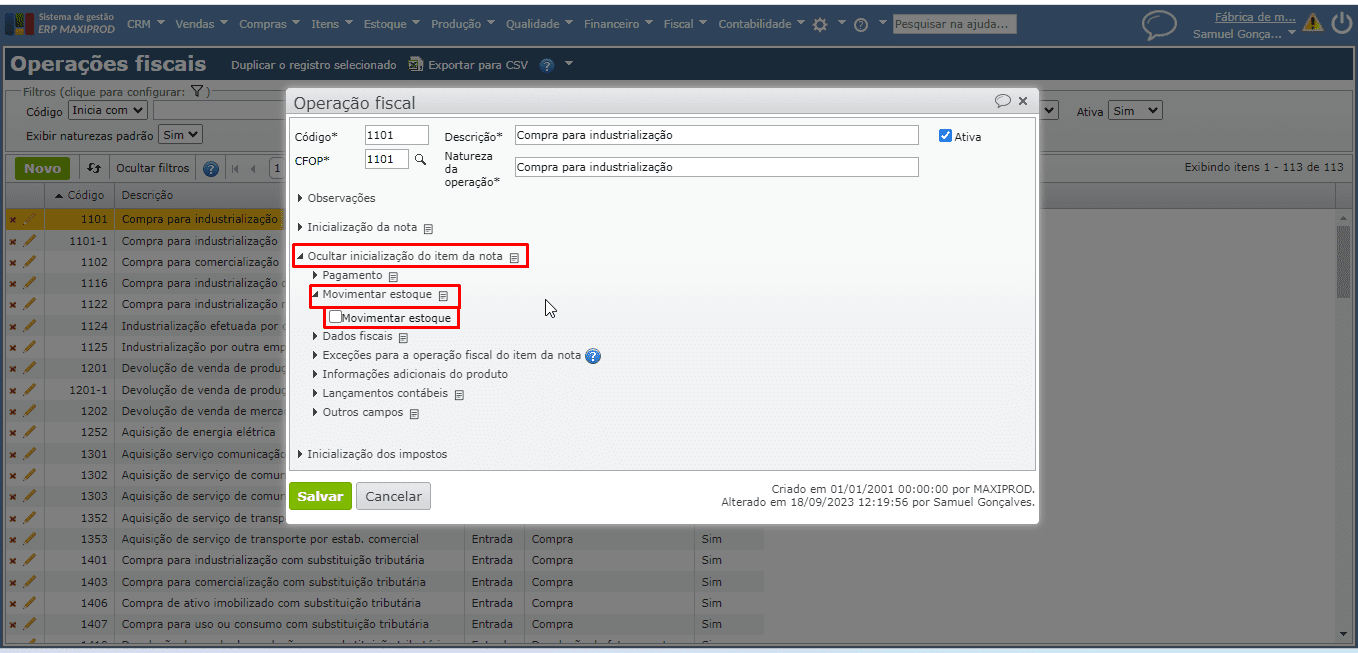Go to first page using the grid pager icon

[236, 168]
